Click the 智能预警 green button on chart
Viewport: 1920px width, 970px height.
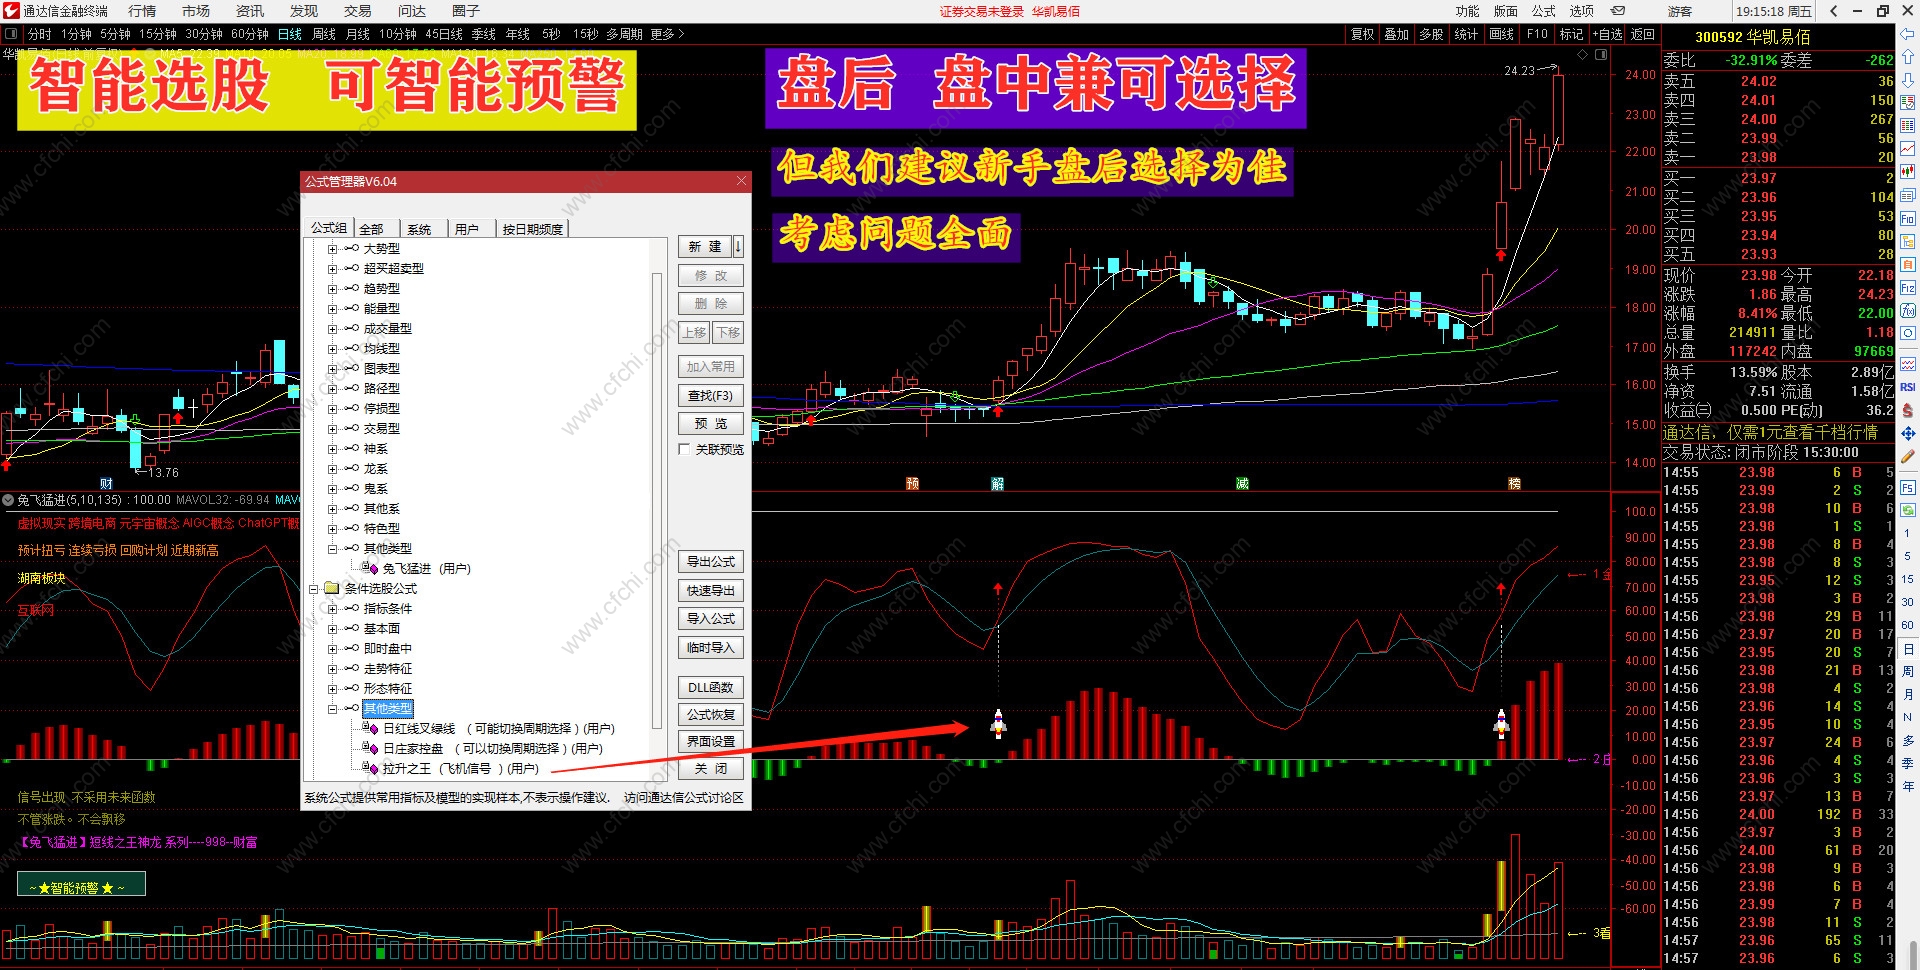pyautogui.click(x=81, y=884)
